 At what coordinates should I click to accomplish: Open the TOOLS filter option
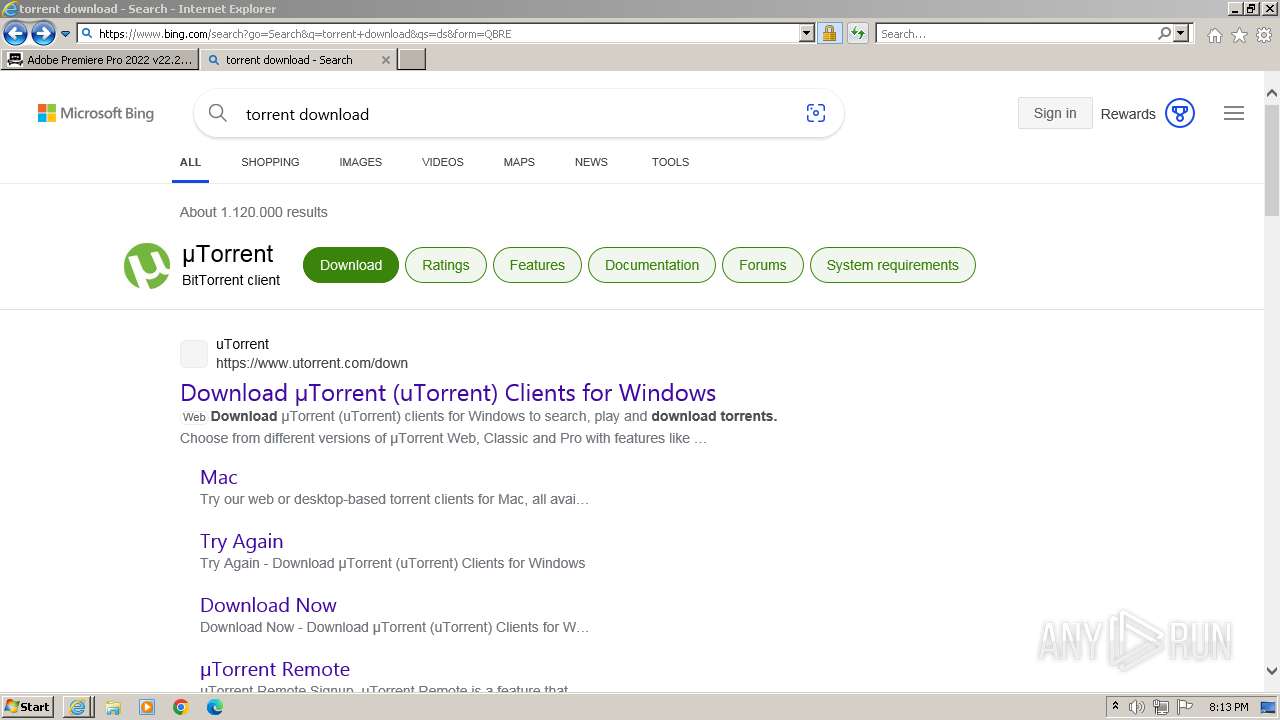(670, 162)
